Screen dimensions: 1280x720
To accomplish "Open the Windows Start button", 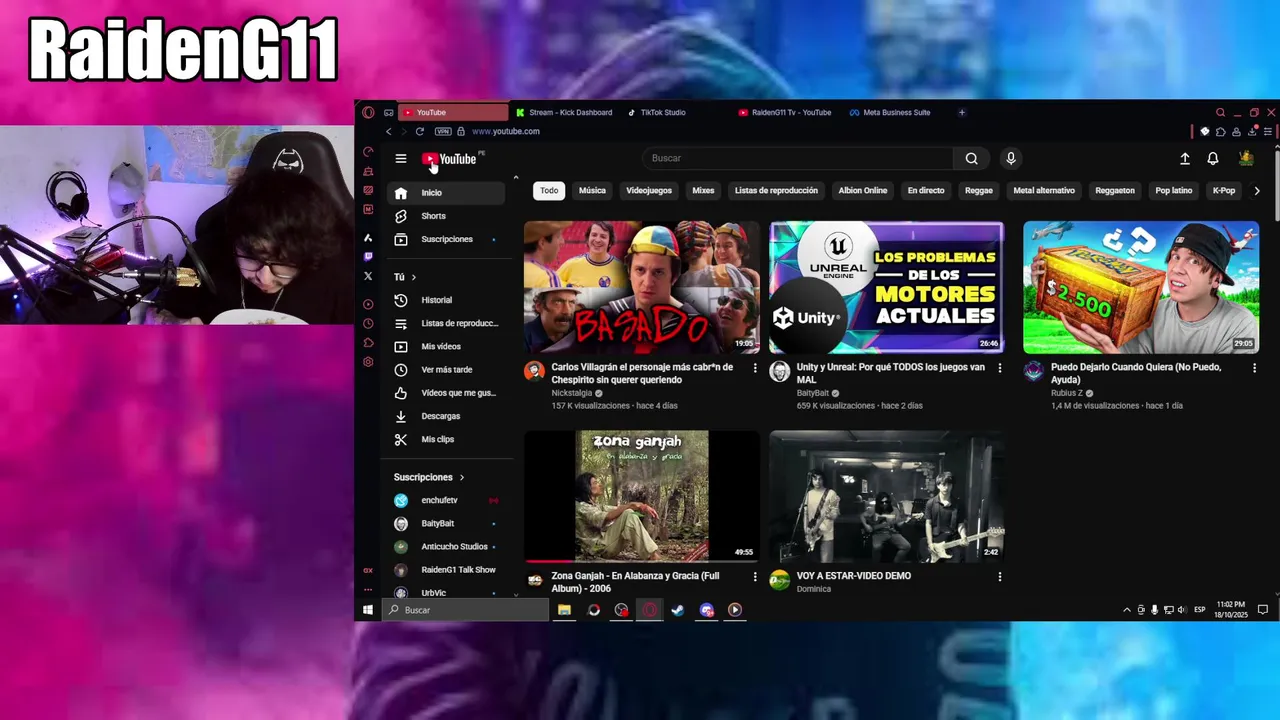I will point(368,610).
